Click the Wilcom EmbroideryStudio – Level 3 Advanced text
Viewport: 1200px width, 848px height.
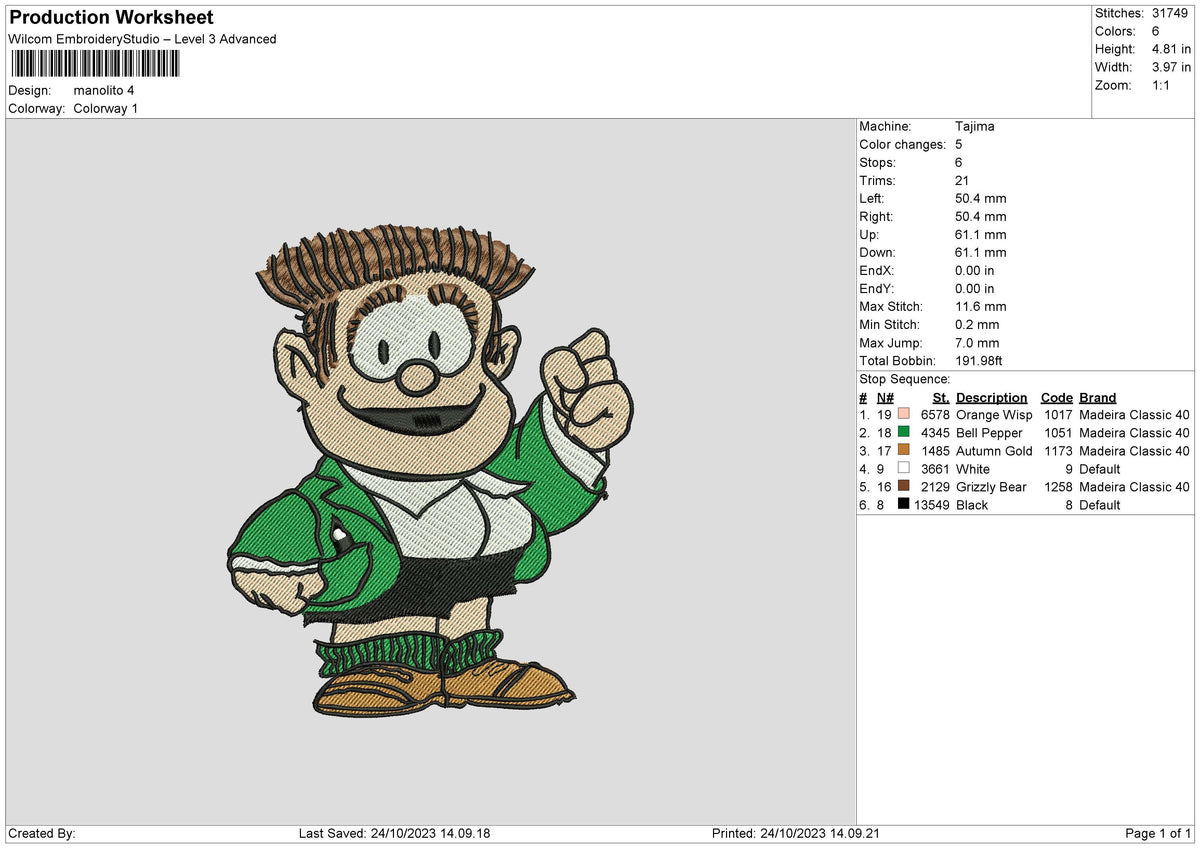click(x=142, y=39)
